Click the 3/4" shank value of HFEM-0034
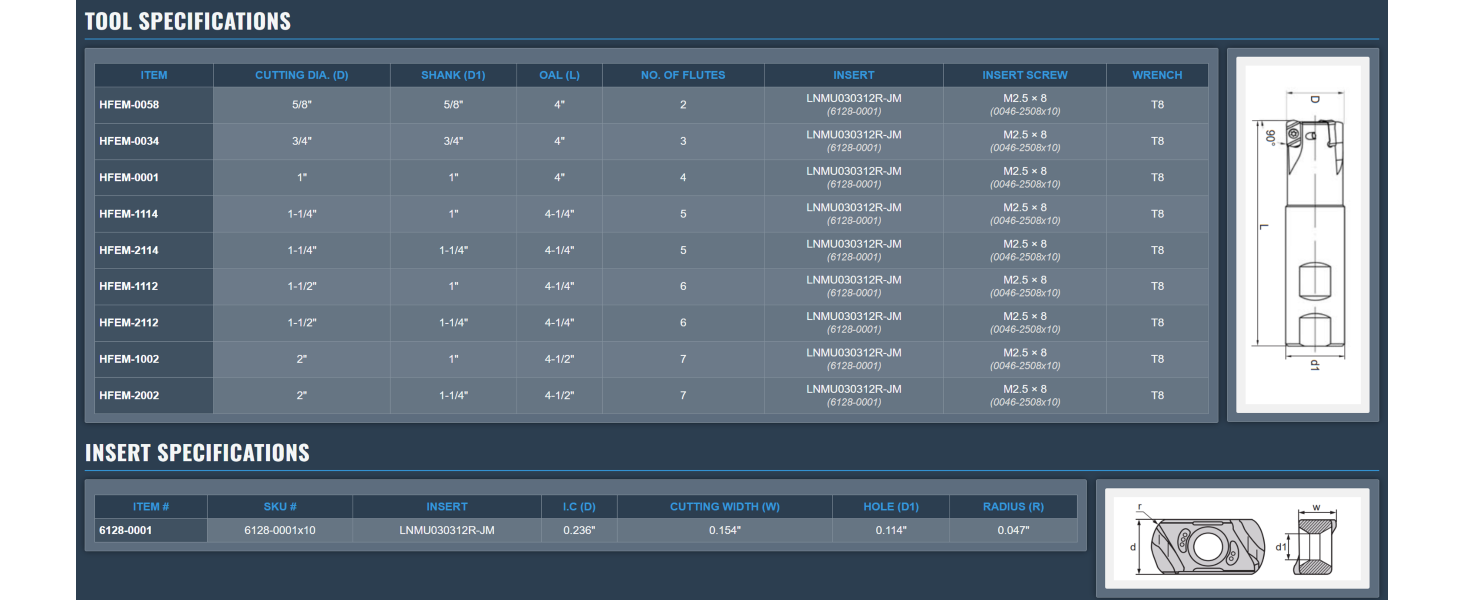This screenshot has width=1464, height=600. (453, 141)
